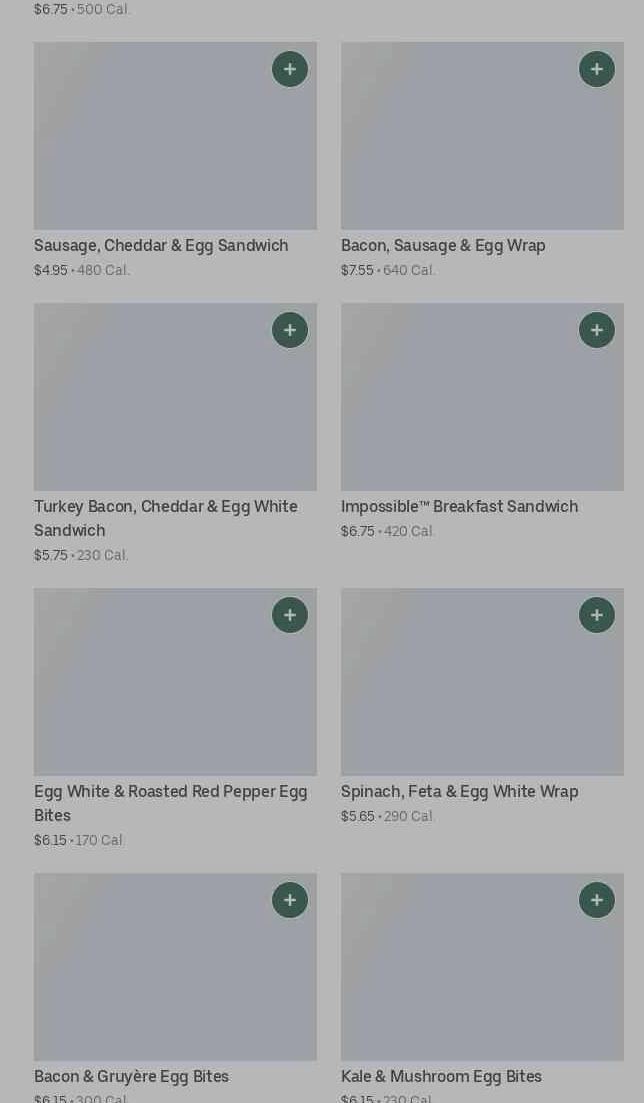644x1103 pixels.
Task: Add Impossible Breakfast Sandwich with plus icon
Action: point(597,330)
